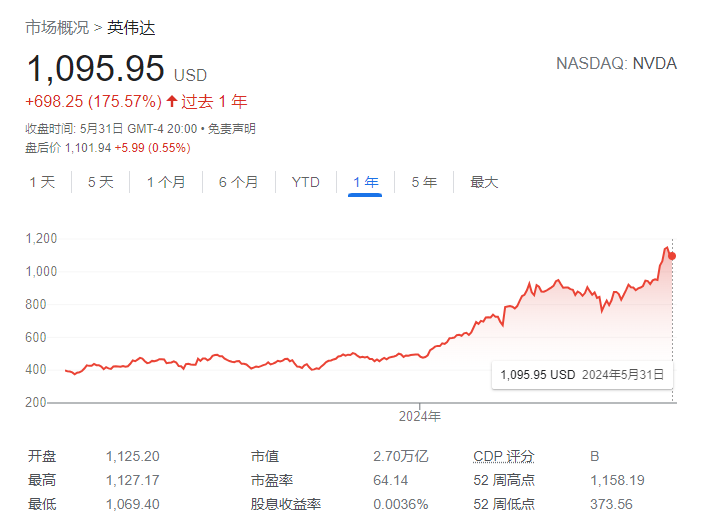Click the CDP score value B

click(595, 456)
